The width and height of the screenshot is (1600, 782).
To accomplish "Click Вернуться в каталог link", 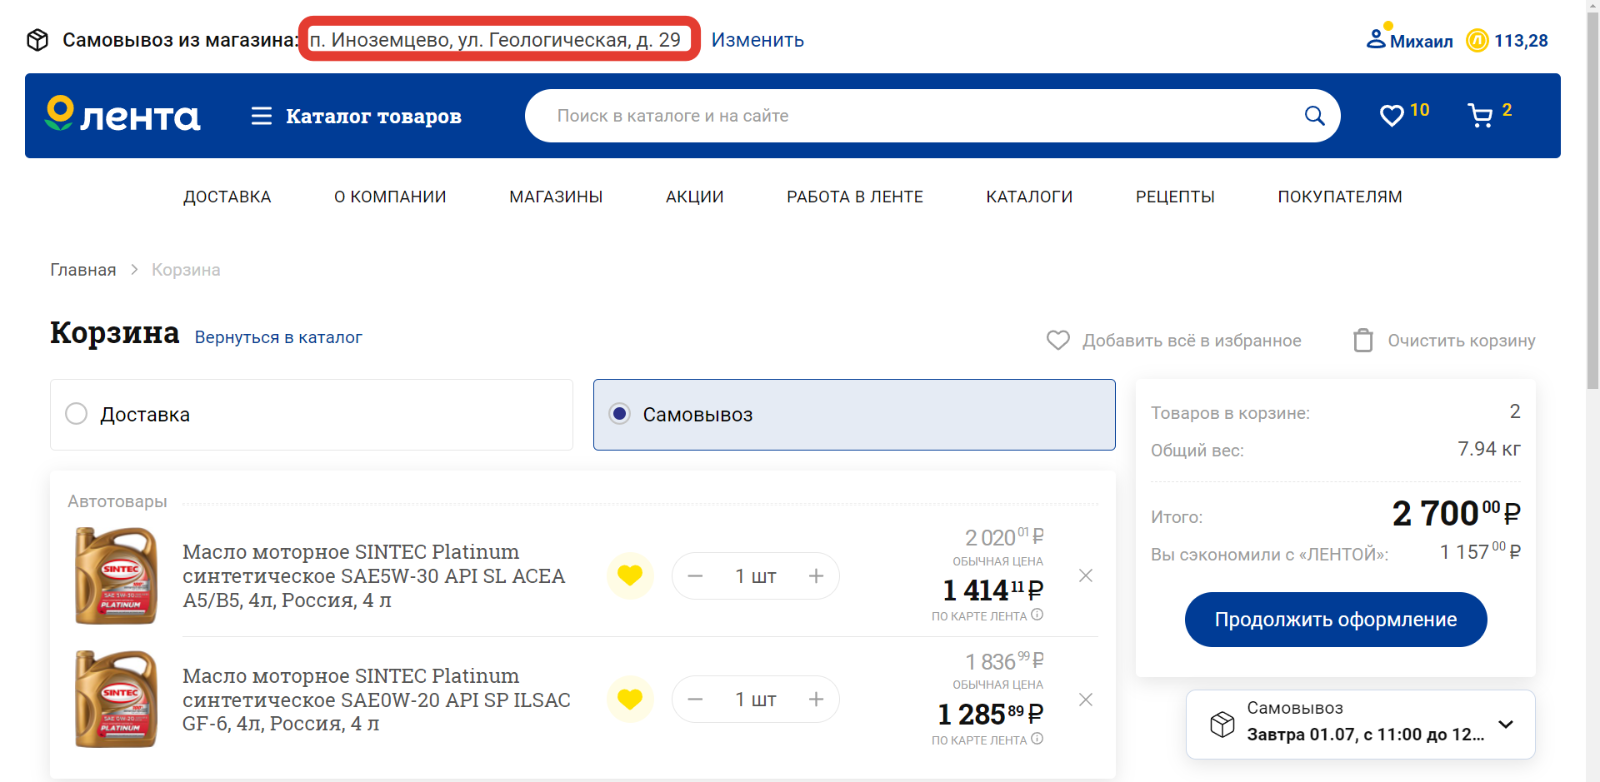I will pyautogui.click(x=278, y=337).
